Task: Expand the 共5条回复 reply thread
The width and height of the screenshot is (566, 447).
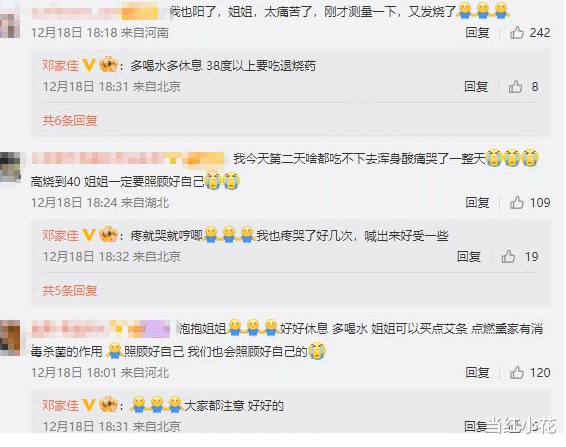Action: point(70,290)
